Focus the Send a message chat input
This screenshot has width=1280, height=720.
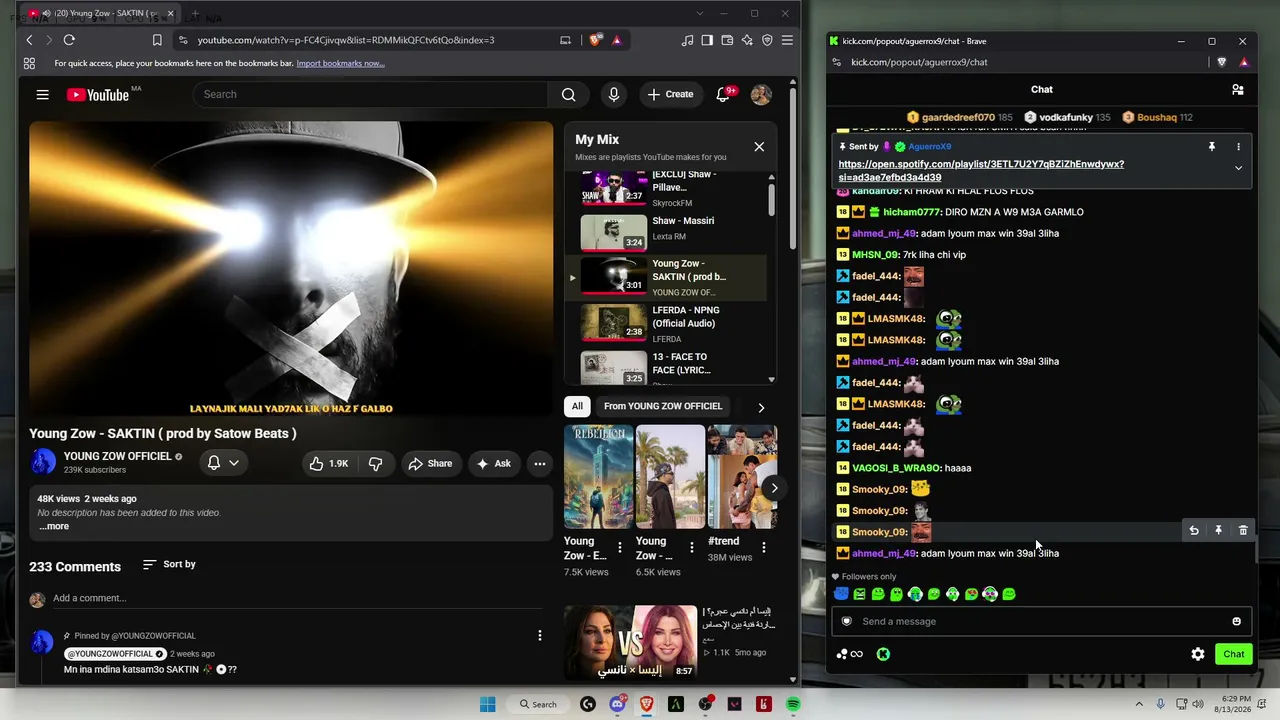coord(1041,621)
